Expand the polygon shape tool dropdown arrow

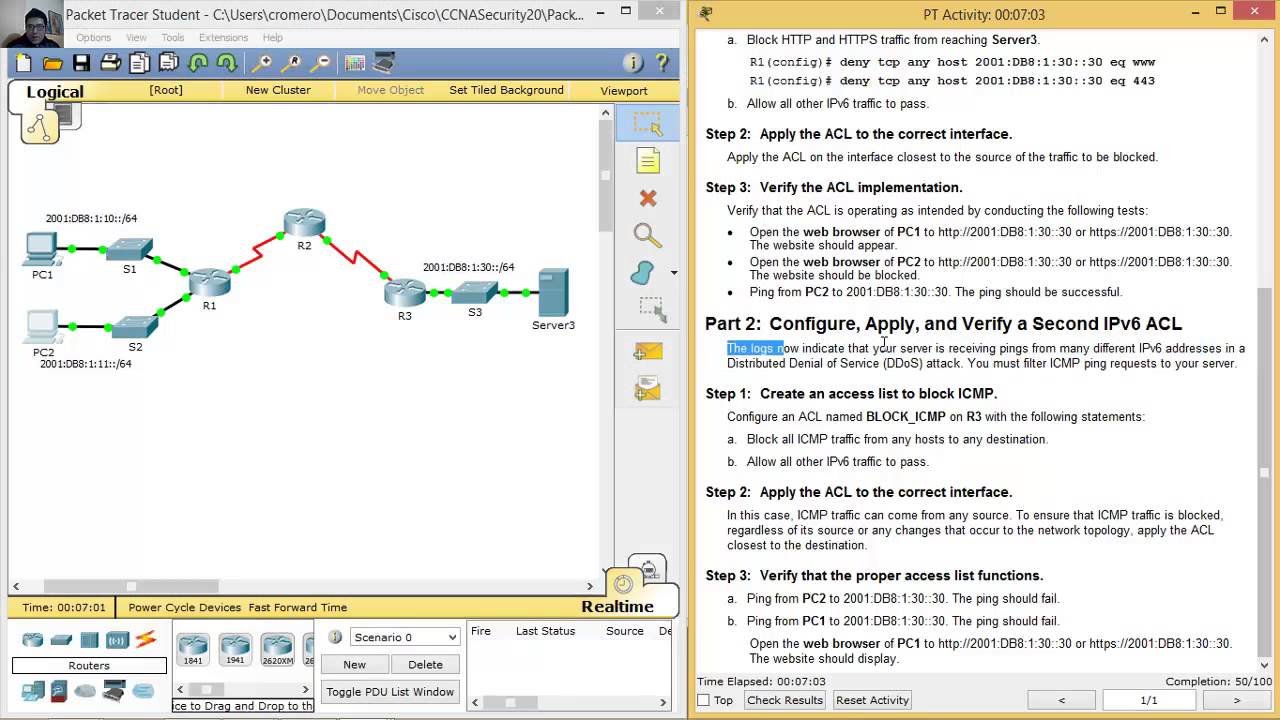[x=673, y=273]
